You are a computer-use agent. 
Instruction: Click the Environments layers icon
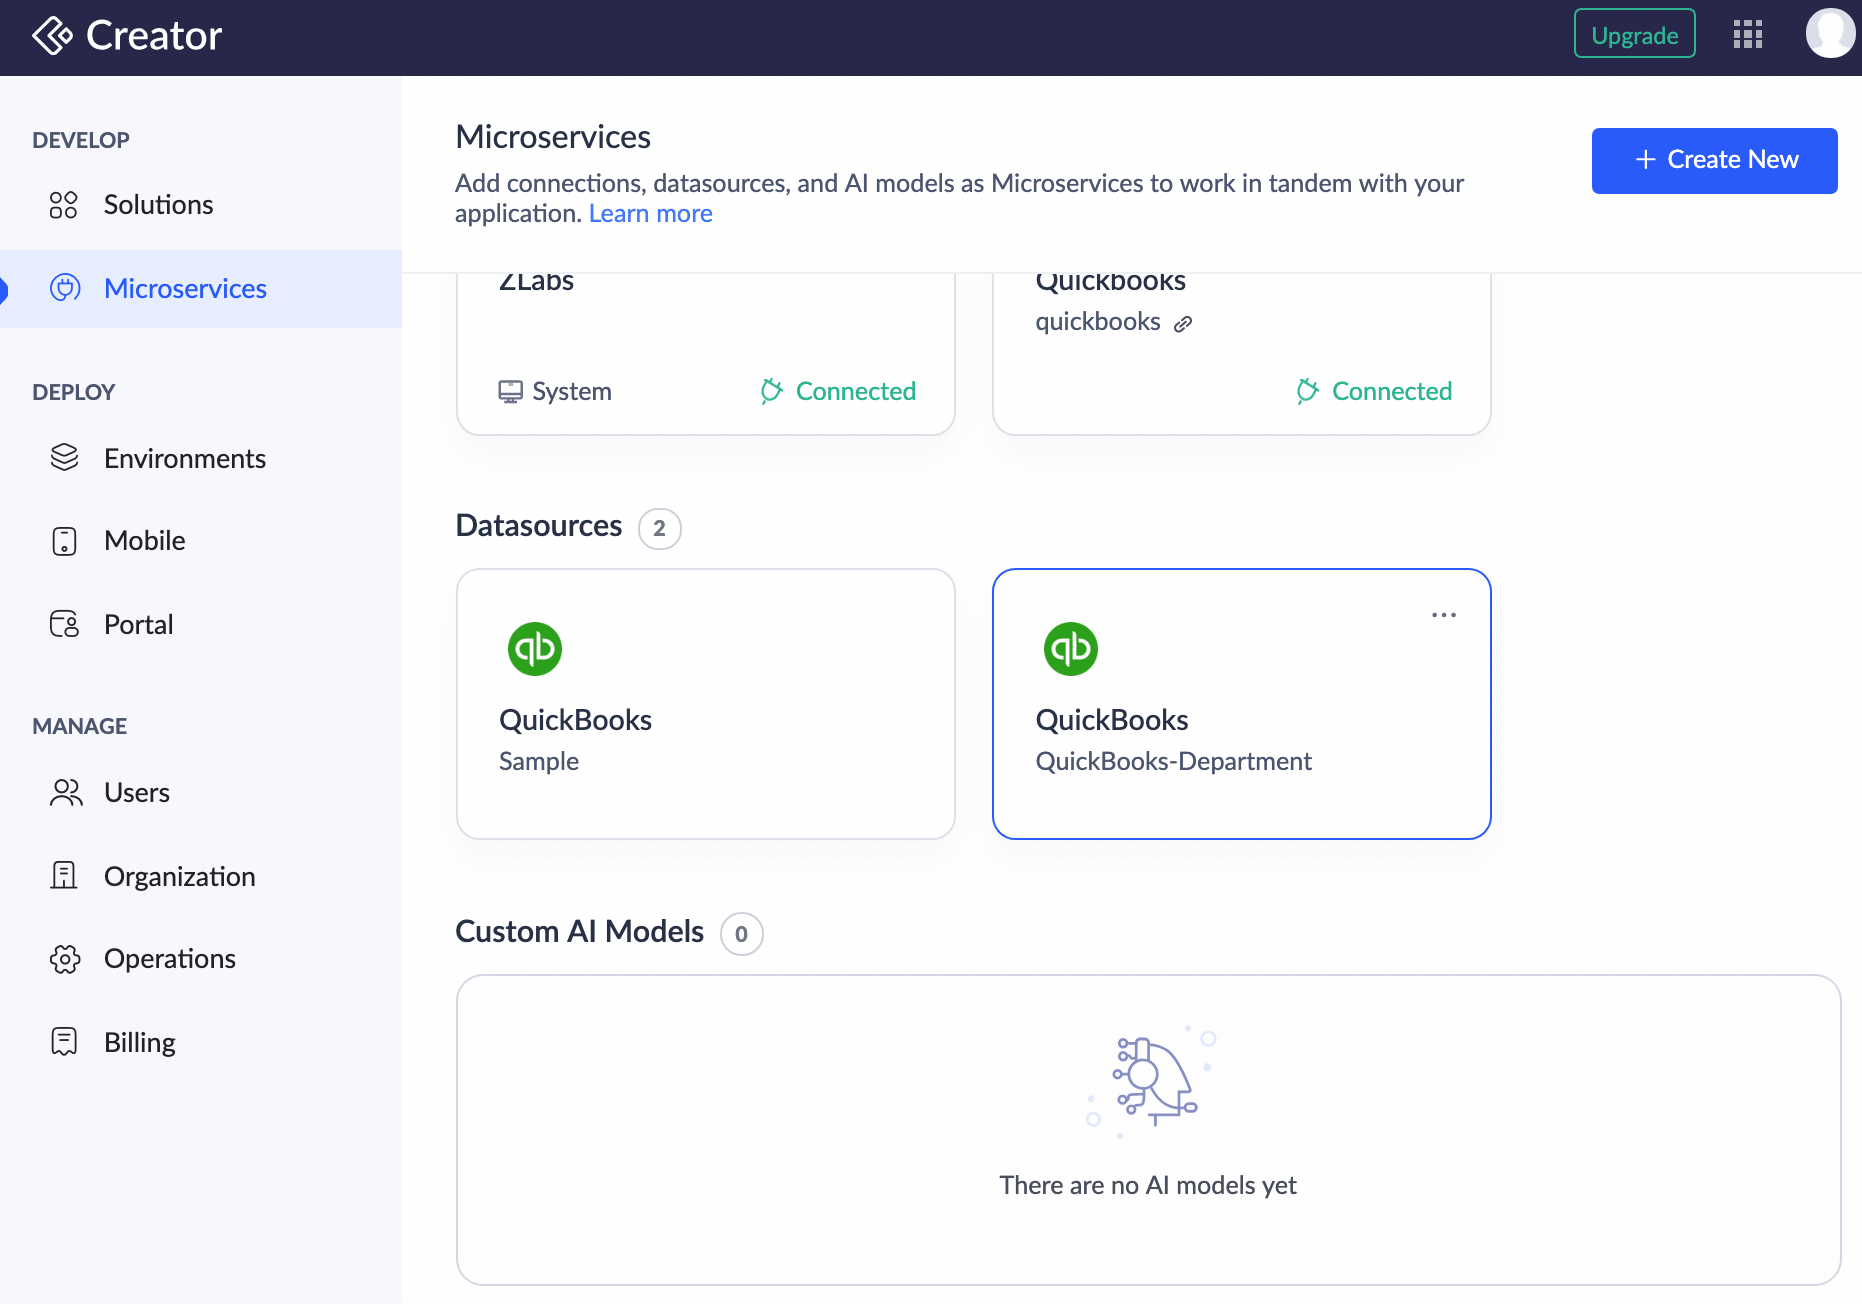pyautogui.click(x=64, y=458)
